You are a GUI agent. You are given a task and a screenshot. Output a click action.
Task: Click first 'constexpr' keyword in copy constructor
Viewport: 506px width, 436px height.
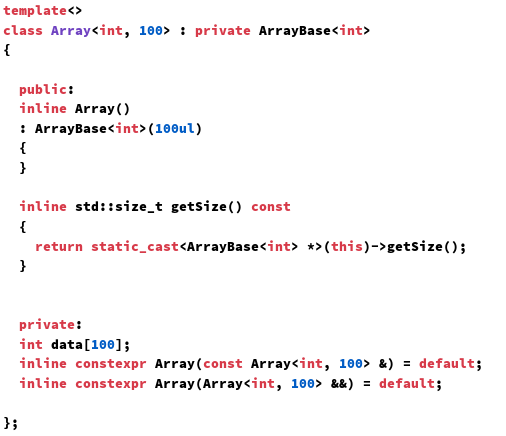(x=111, y=364)
